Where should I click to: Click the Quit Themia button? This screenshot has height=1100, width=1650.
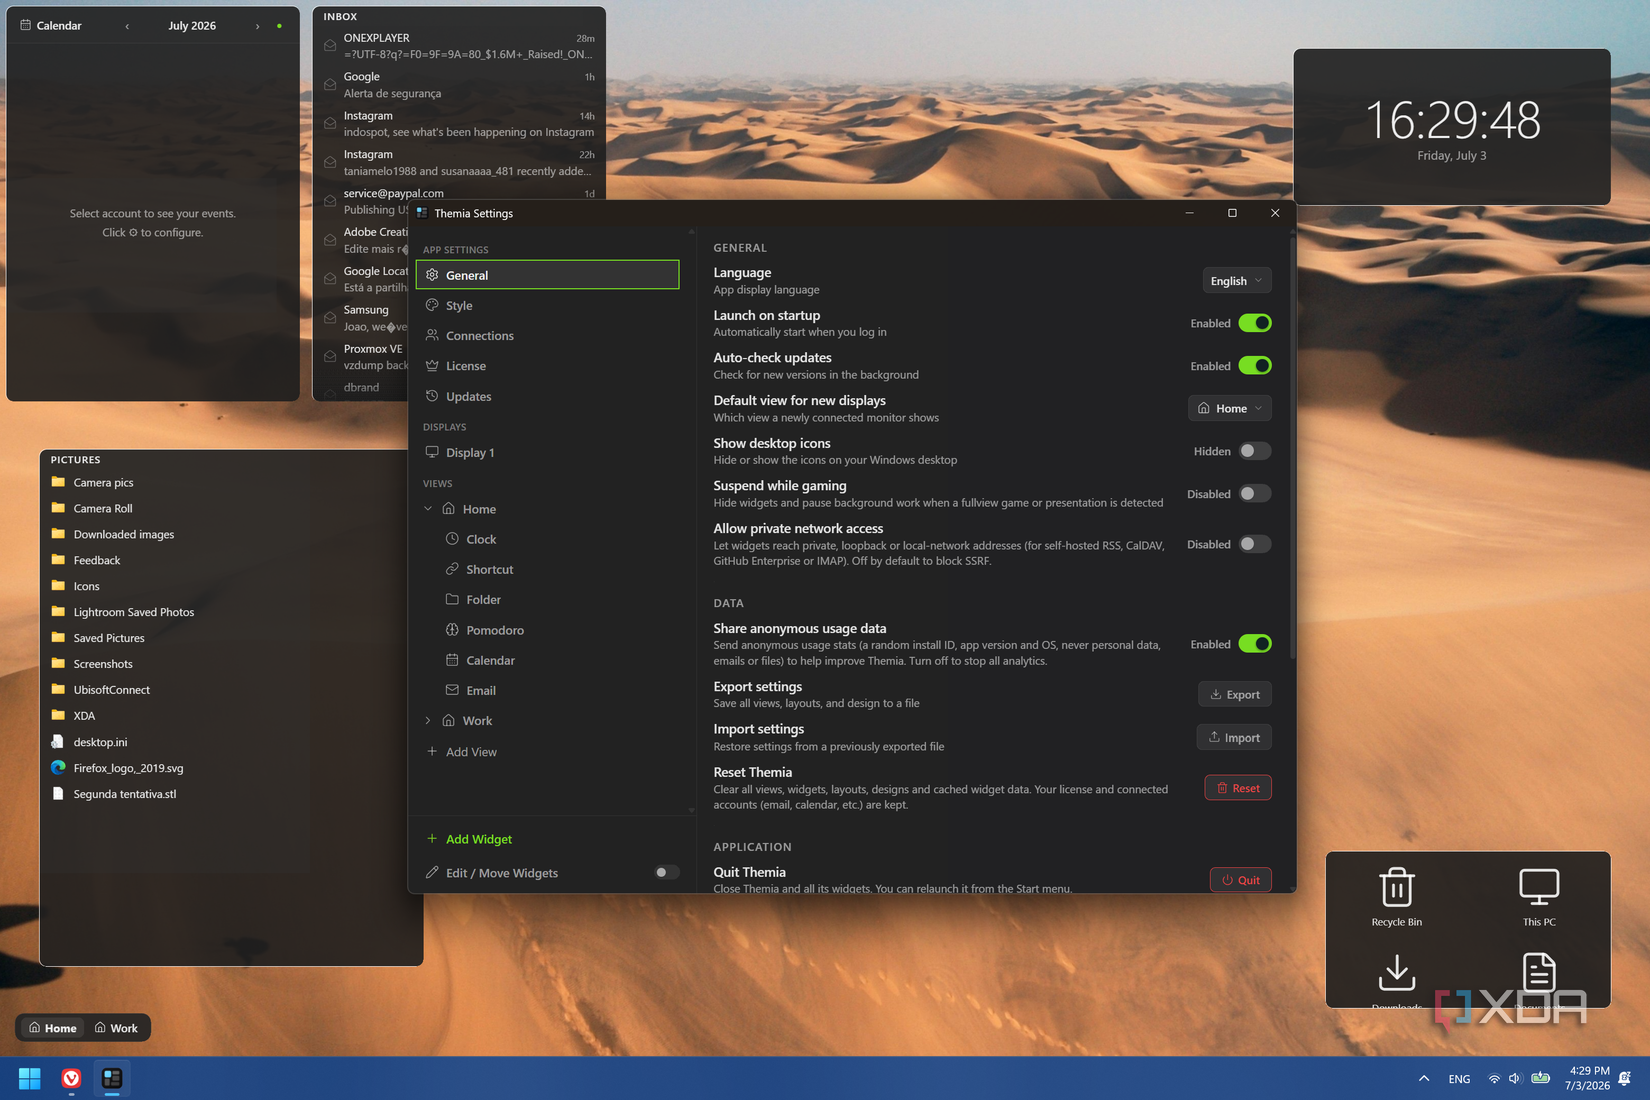[x=1241, y=880]
